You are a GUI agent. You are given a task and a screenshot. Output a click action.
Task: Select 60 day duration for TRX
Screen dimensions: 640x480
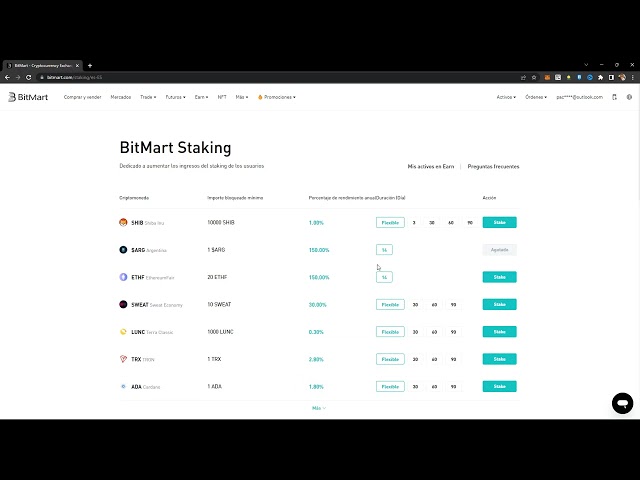[434, 359]
